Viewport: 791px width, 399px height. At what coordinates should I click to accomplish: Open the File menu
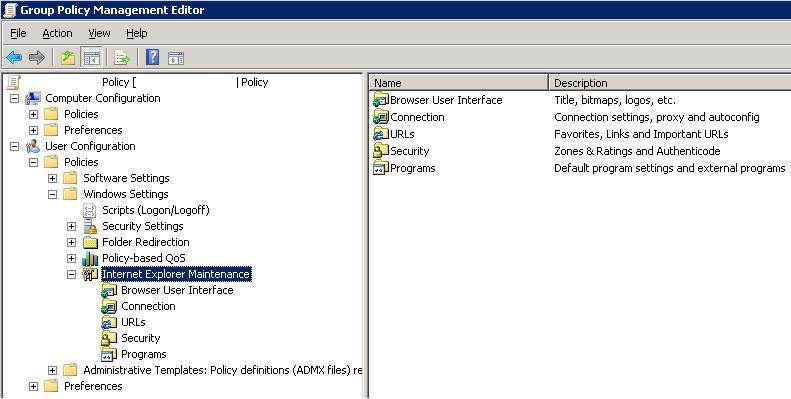[x=18, y=33]
